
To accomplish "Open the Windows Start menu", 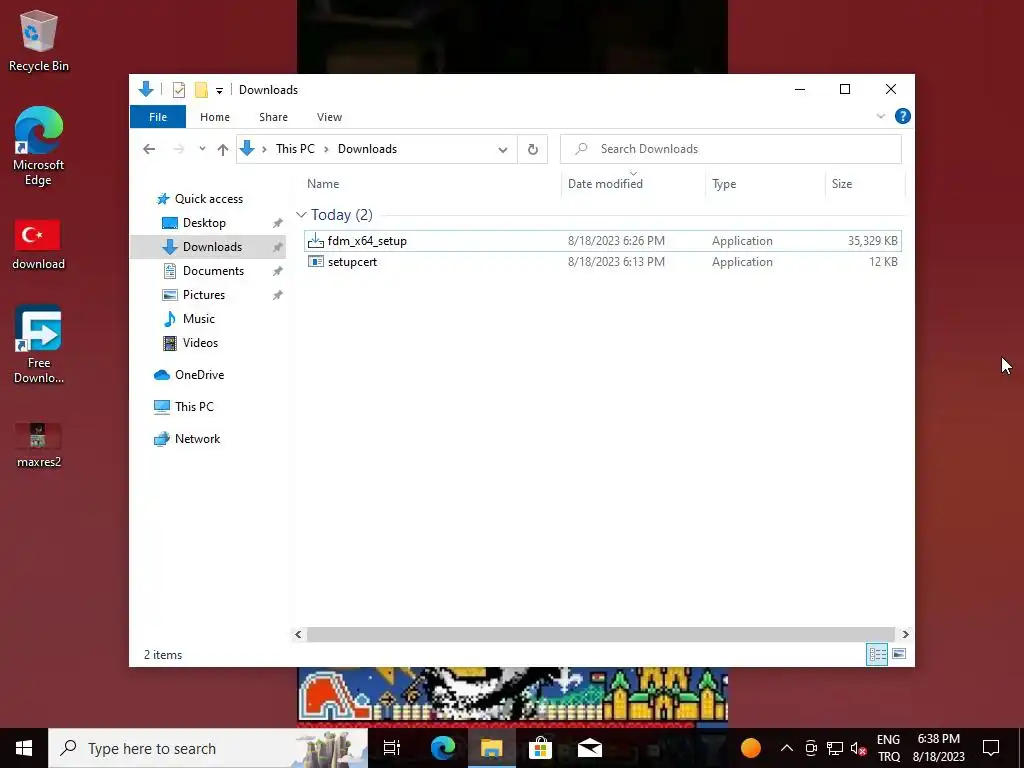I will (24, 748).
